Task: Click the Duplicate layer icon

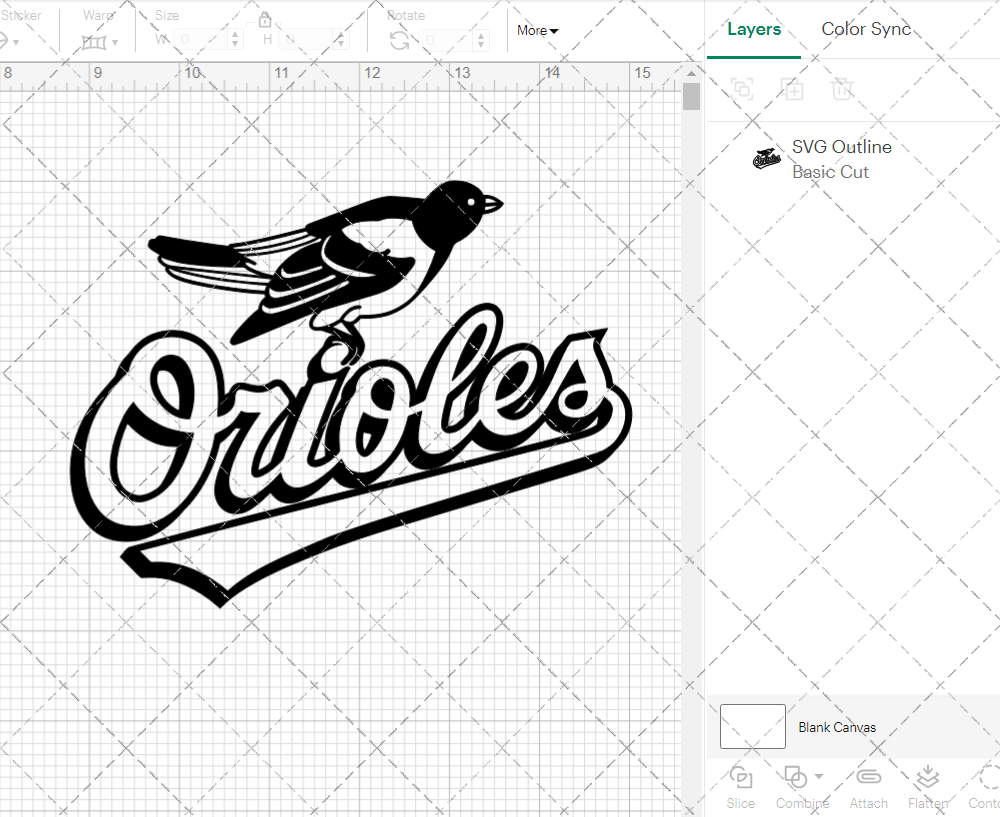Action: [x=792, y=89]
